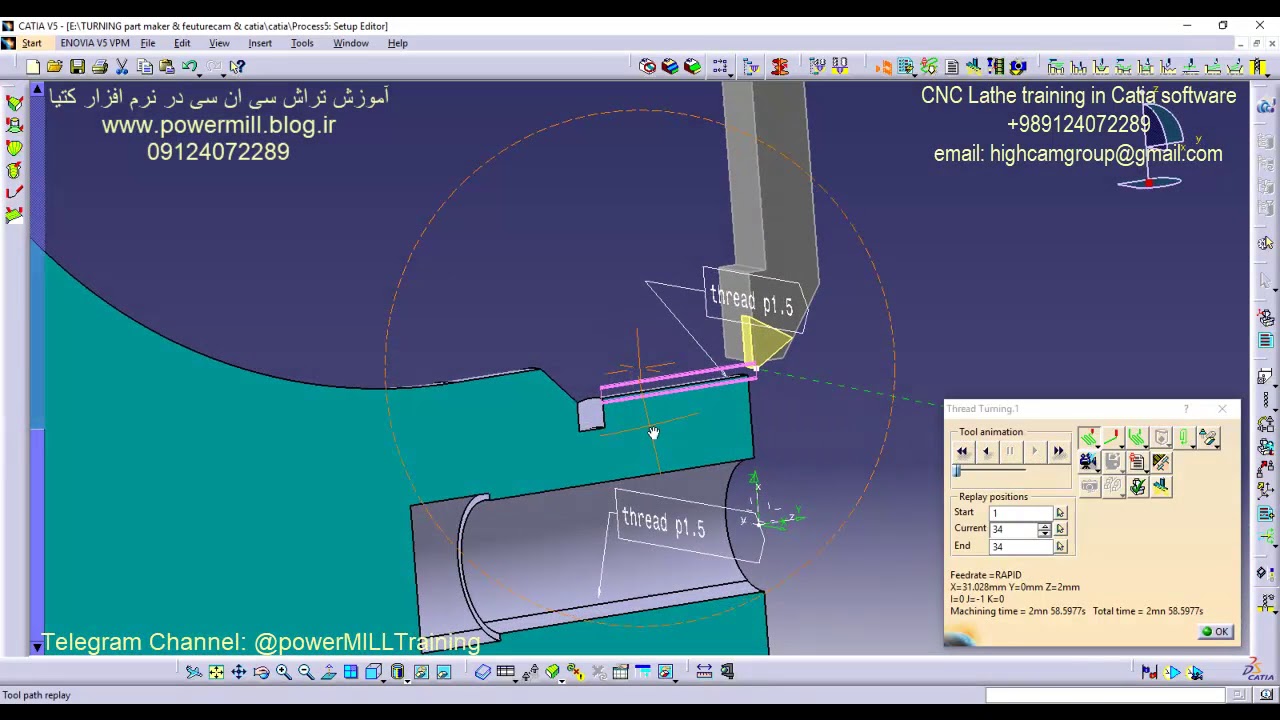Rewind tool animation to start
Image resolution: width=1280 pixels, height=720 pixels.
pyautogui.click(x=962, y=452)
